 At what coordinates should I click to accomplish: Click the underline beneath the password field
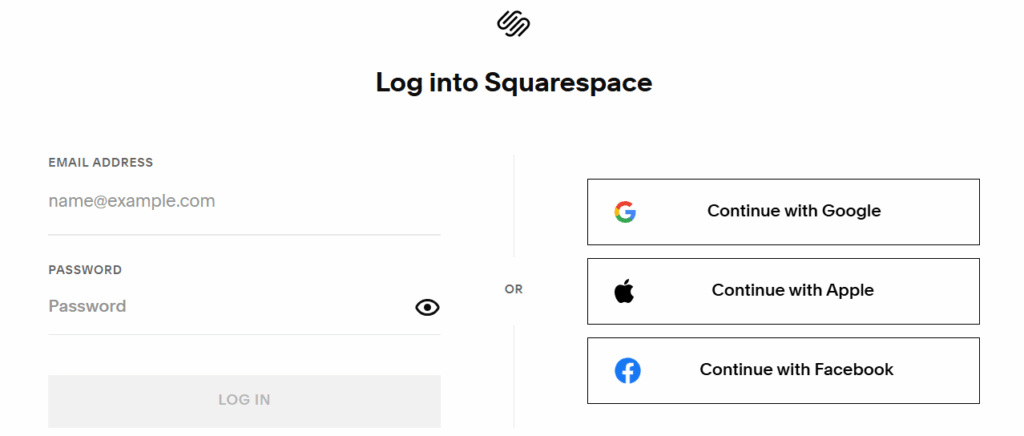[x=244, y=334]
